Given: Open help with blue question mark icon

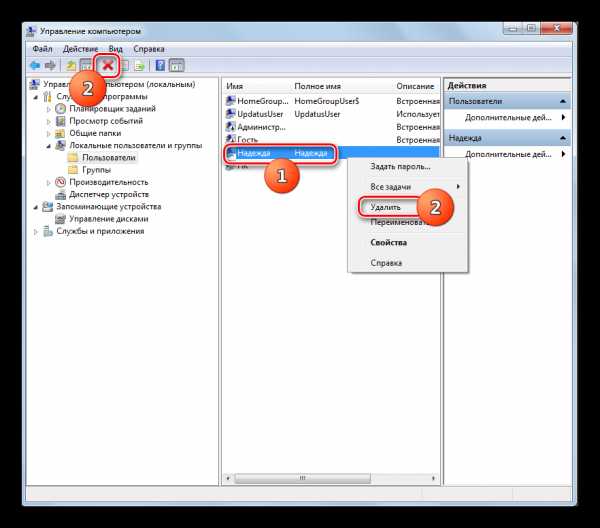Looking at the screenshot, I should tap(160, 65).
